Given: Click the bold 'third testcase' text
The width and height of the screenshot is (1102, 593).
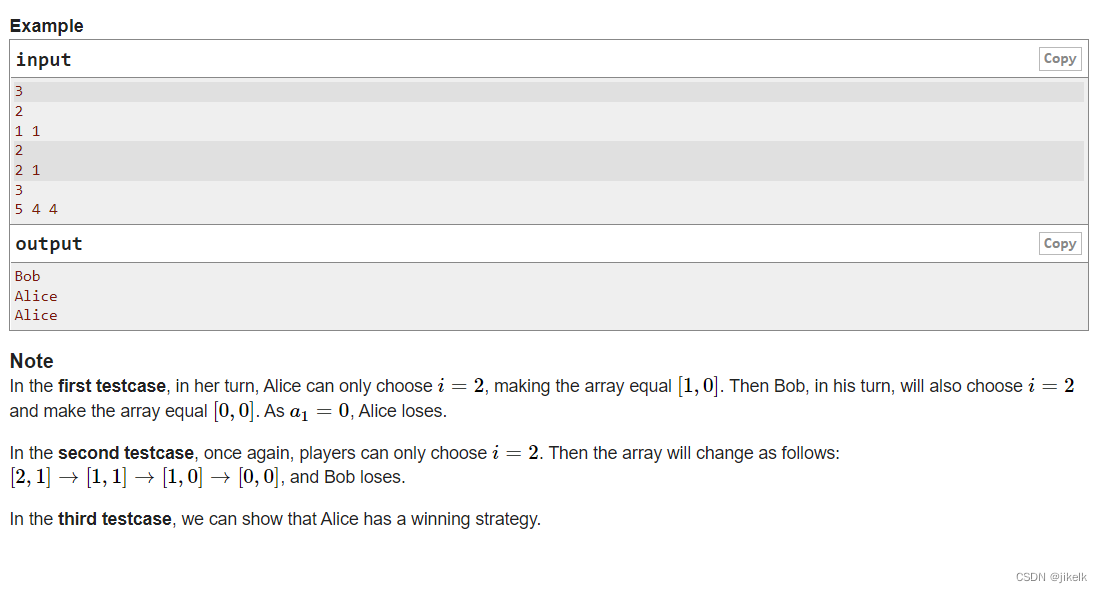Looking at the screenshot, I should [115, 519].
